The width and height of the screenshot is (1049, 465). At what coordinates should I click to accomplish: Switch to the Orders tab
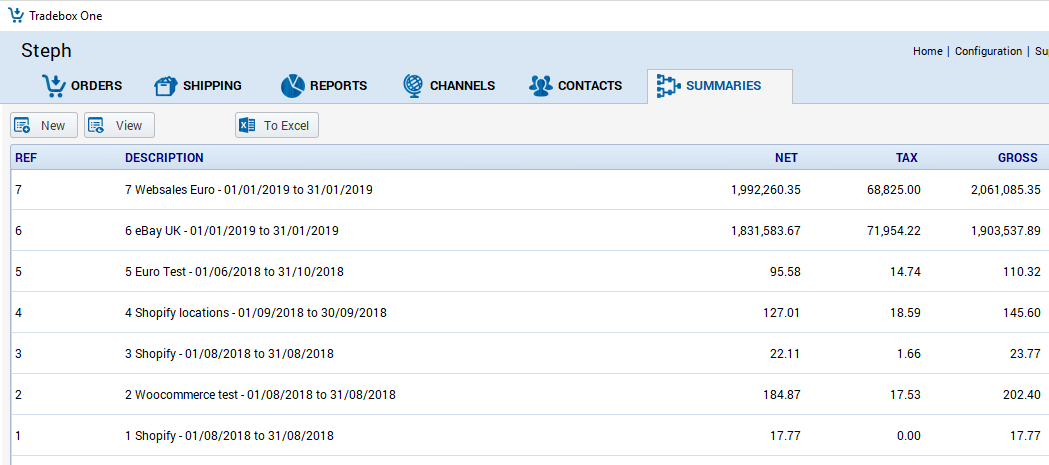[96, 86]
